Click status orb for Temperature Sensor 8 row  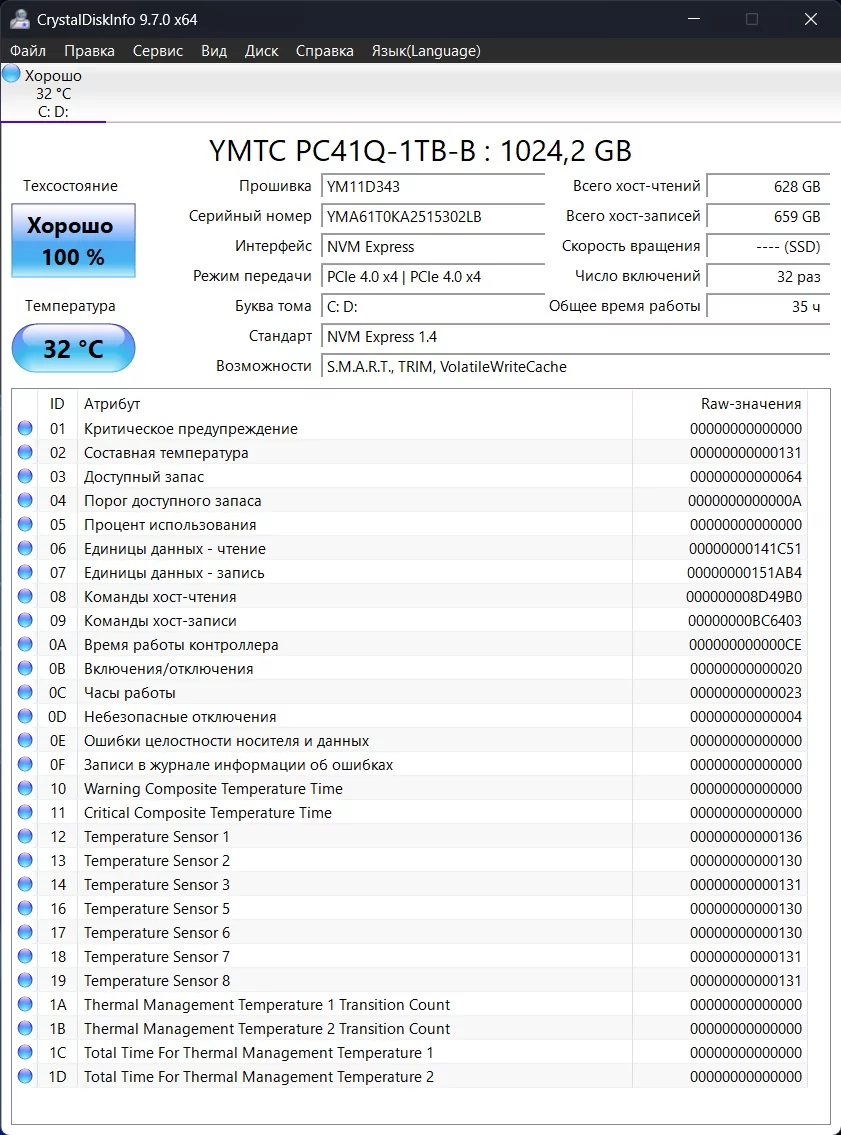25,979
